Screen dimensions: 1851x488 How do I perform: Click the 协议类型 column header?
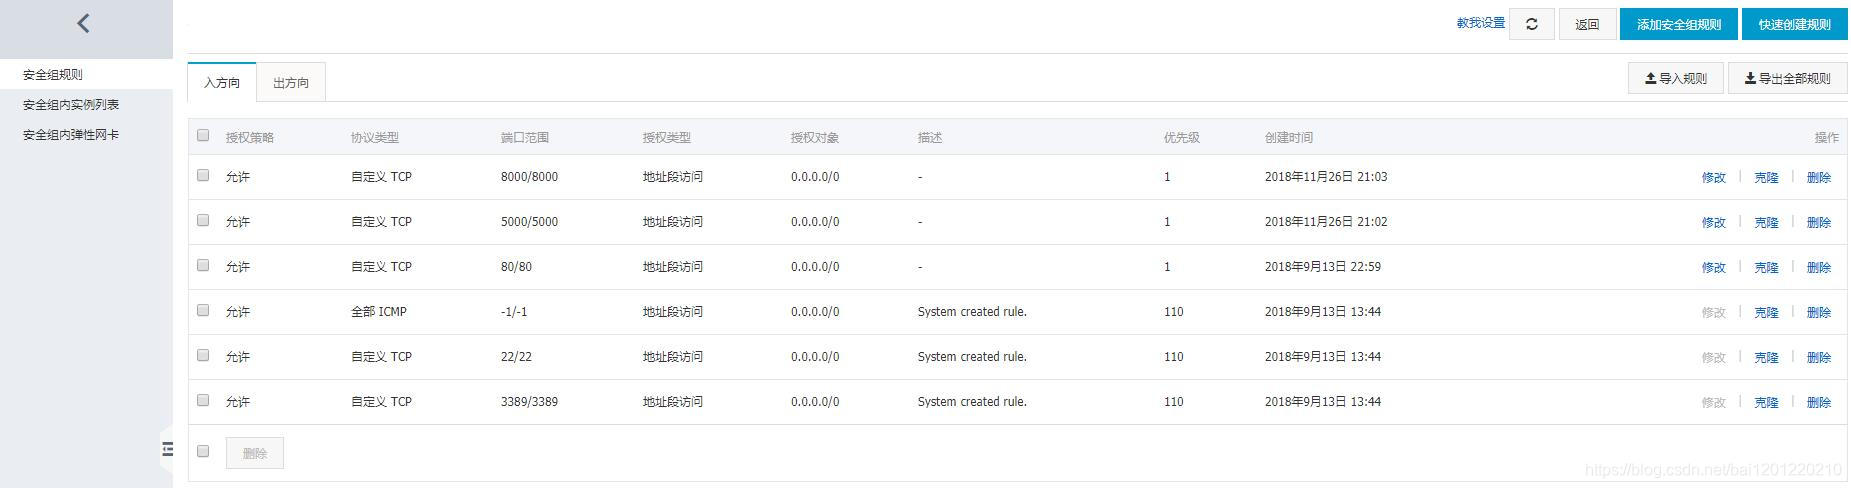pyautogui.click(x=375, y=137)
